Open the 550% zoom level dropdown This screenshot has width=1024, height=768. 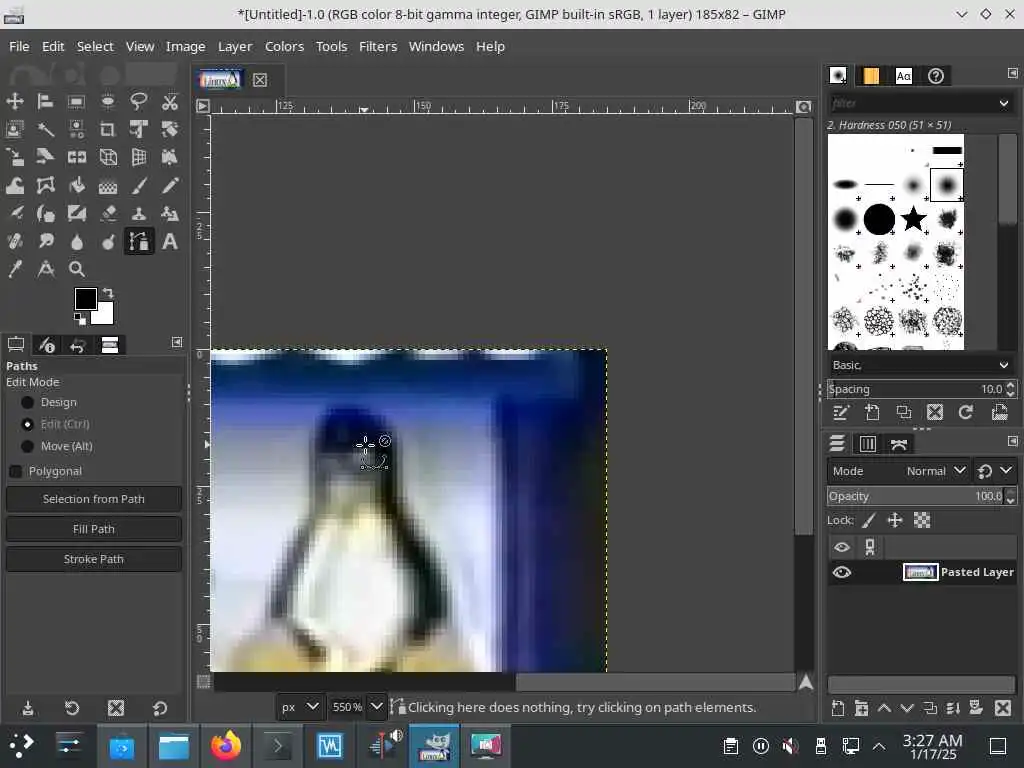tap(376, 707)
